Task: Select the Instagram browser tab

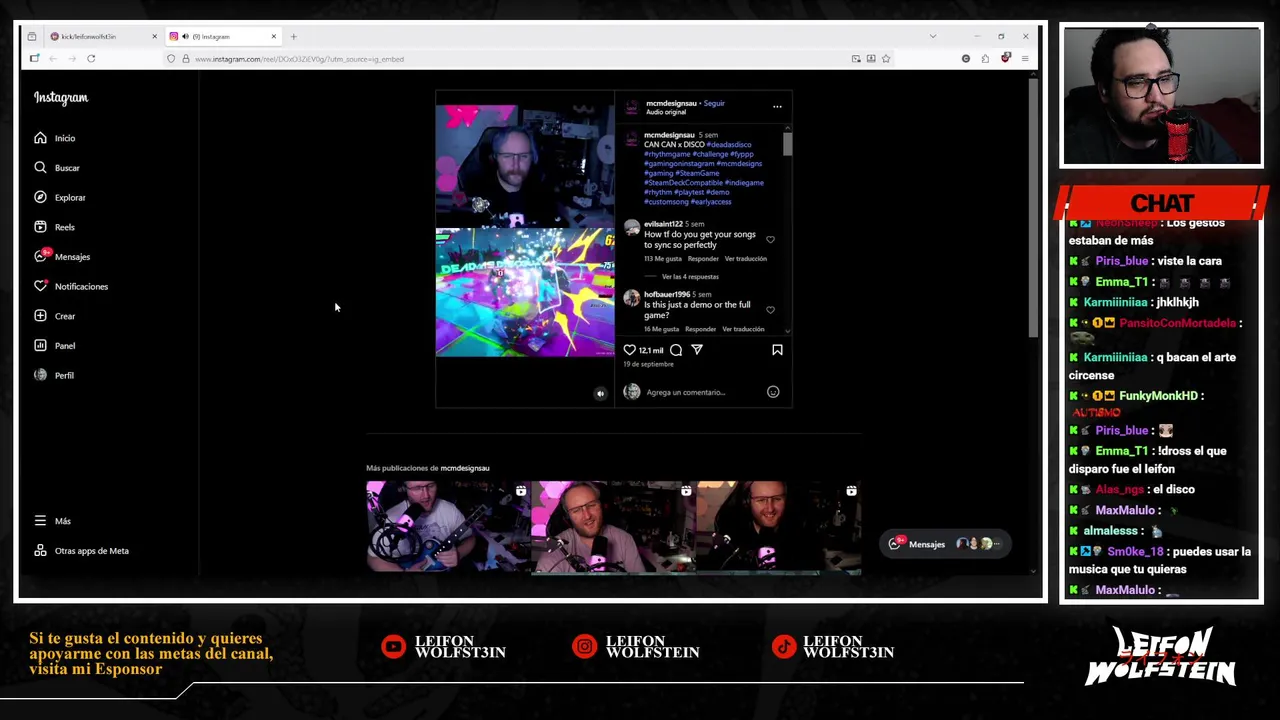Action: click(x=222, y=37)
